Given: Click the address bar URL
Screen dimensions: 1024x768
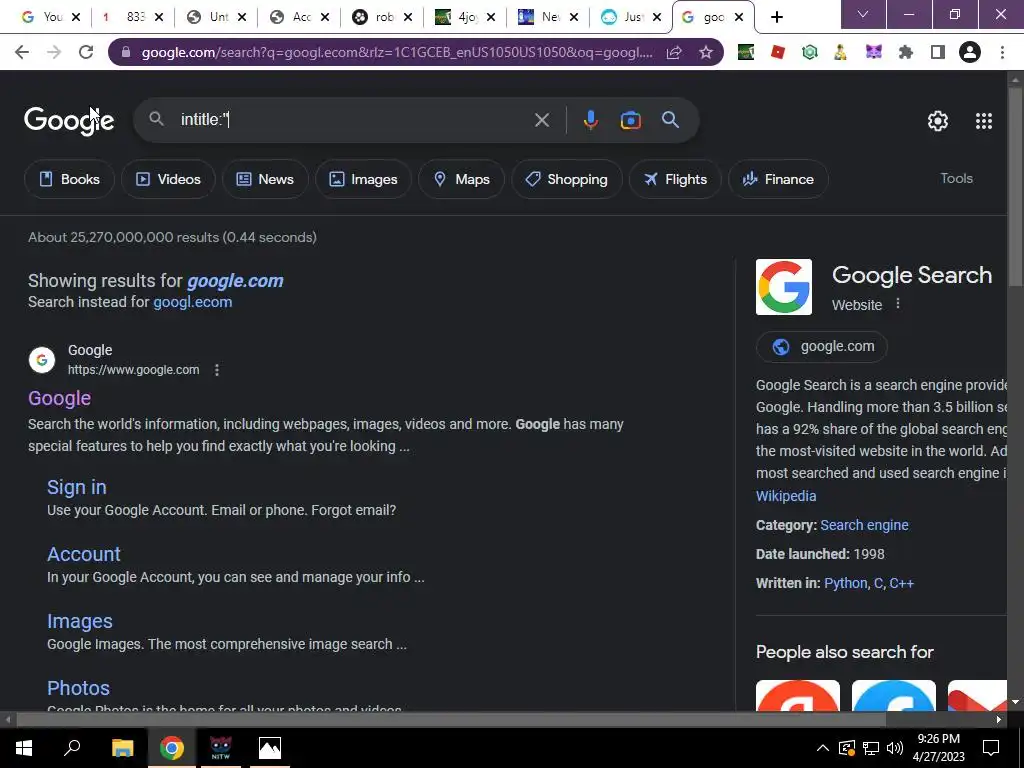Looking at the screenshot, I should point(396,52).
